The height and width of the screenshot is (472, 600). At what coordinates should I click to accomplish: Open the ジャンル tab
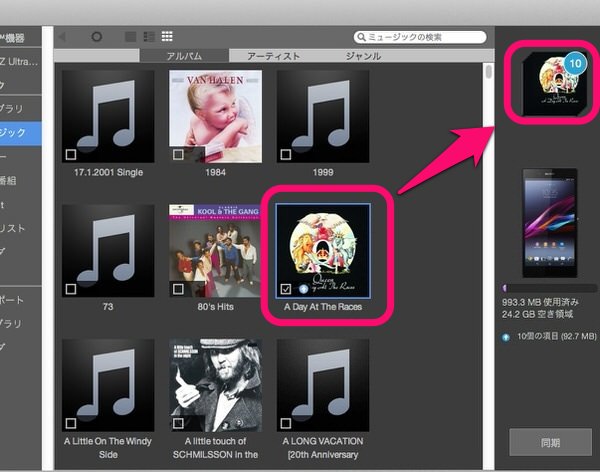pos(363,56)
